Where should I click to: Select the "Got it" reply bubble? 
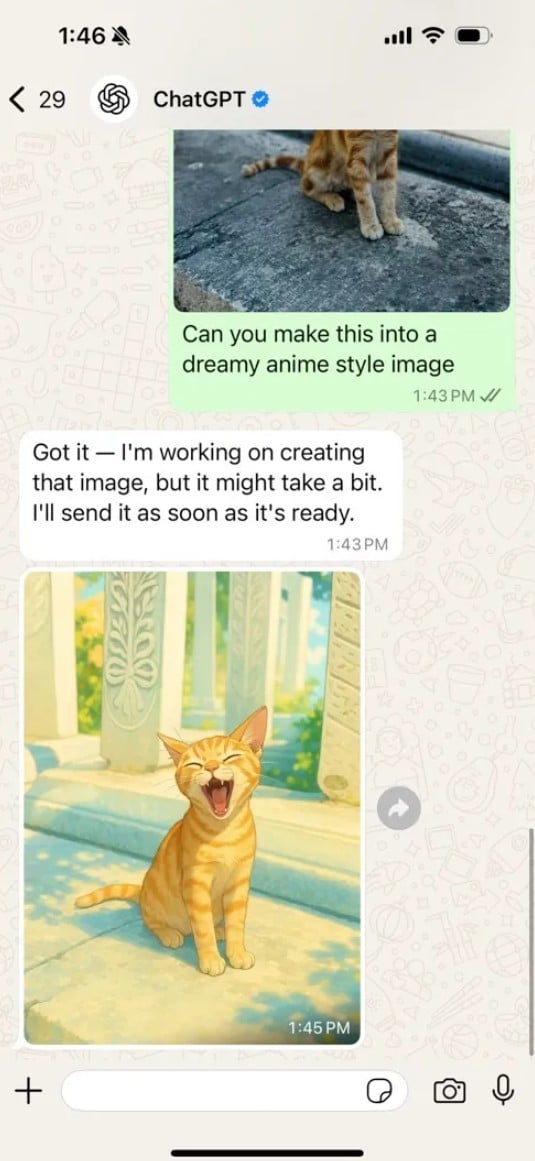tap(211, 495)
